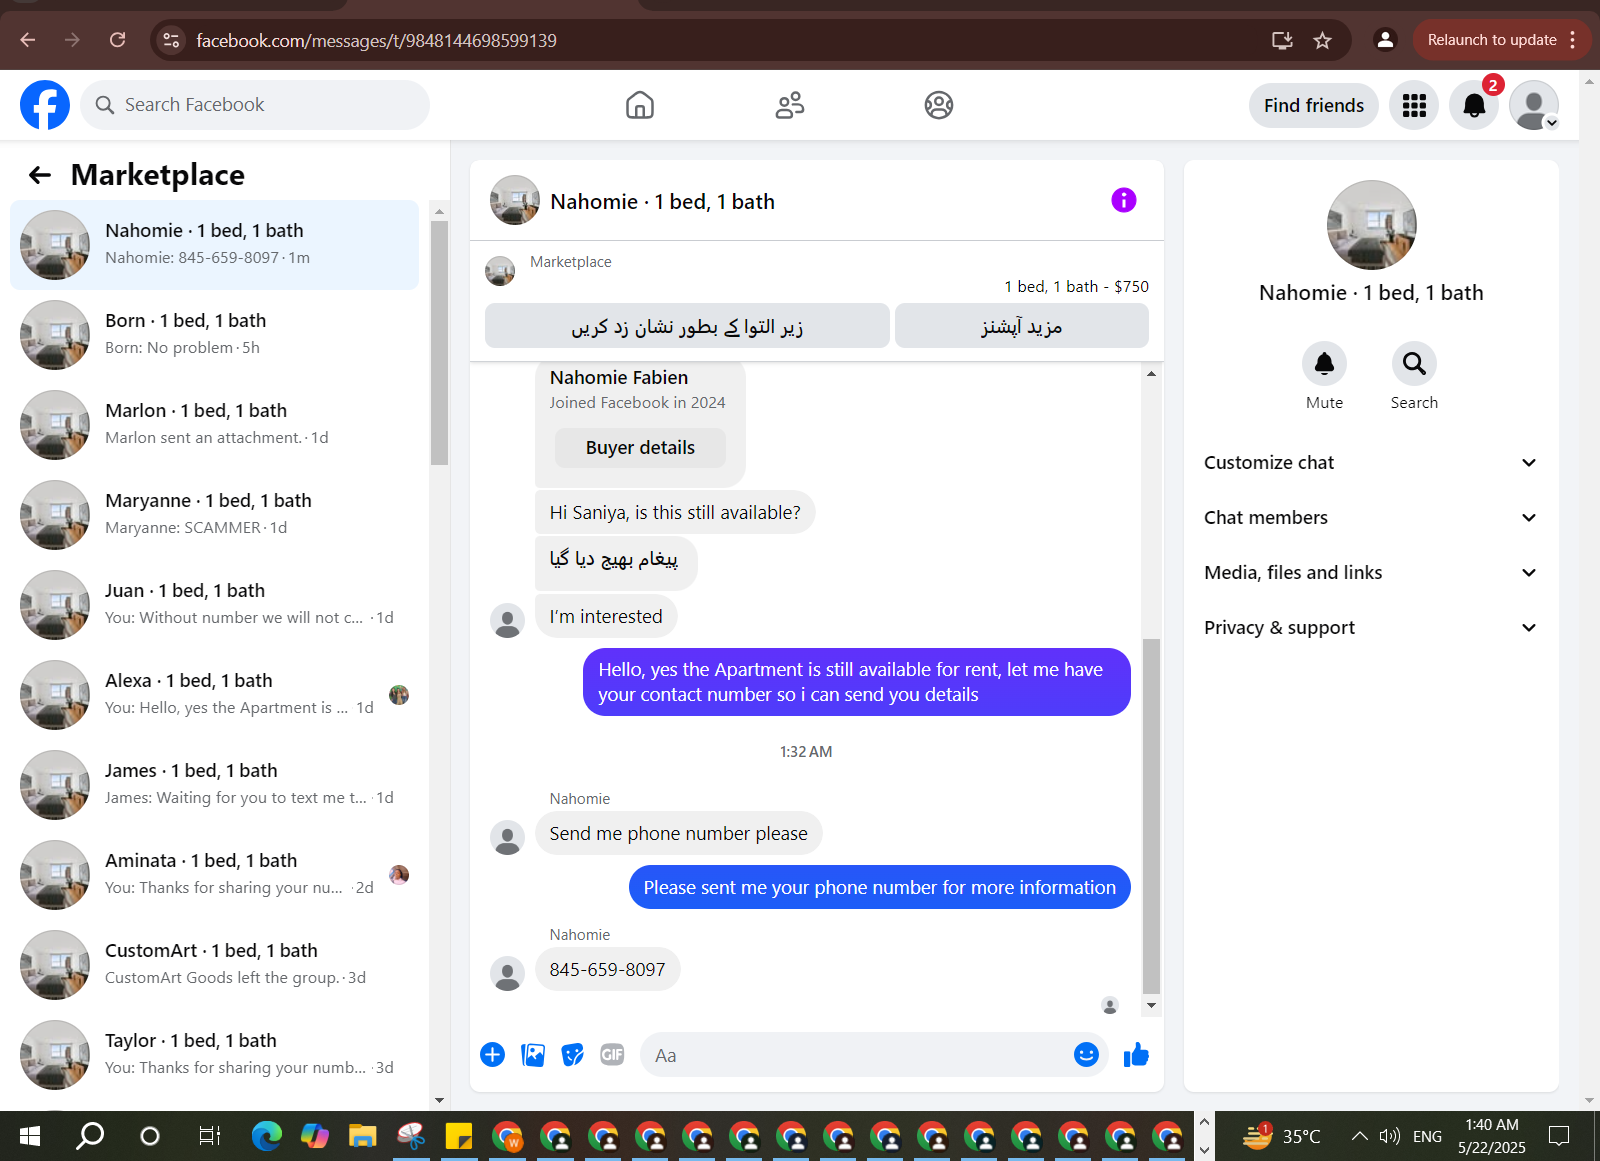Open the Notifications bell icon
The width and height of the screenshot is (1600, 1161).
(1474, 105)
